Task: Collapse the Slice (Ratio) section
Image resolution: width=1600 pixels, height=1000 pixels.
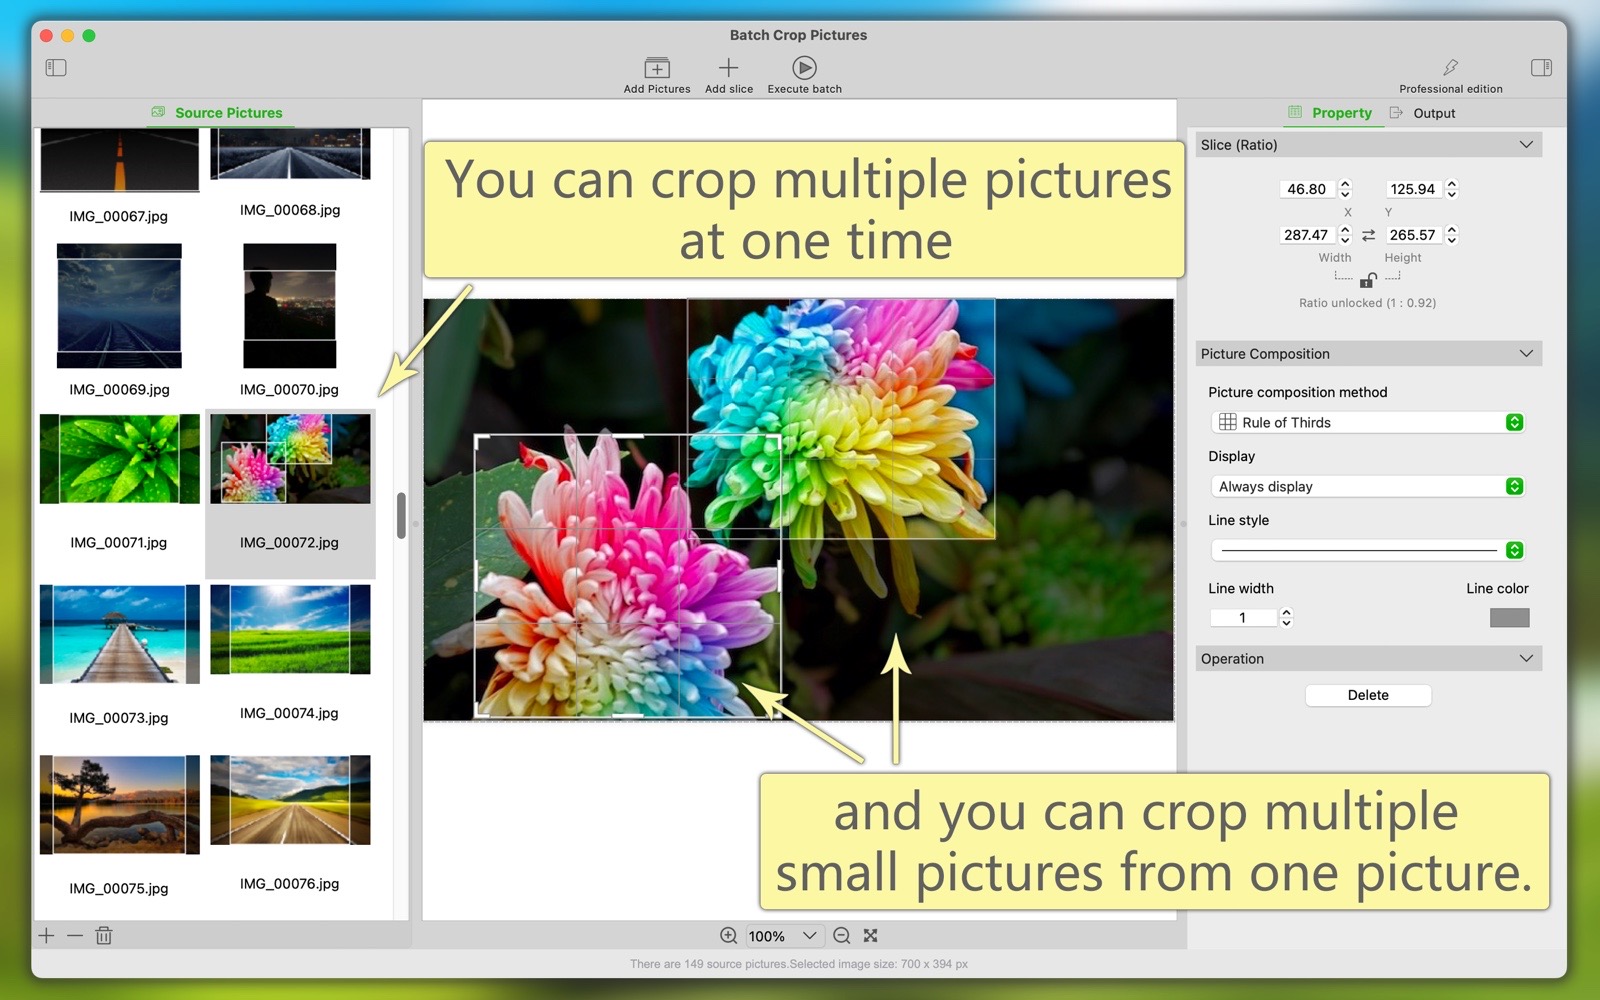Action: (1526, 145)
